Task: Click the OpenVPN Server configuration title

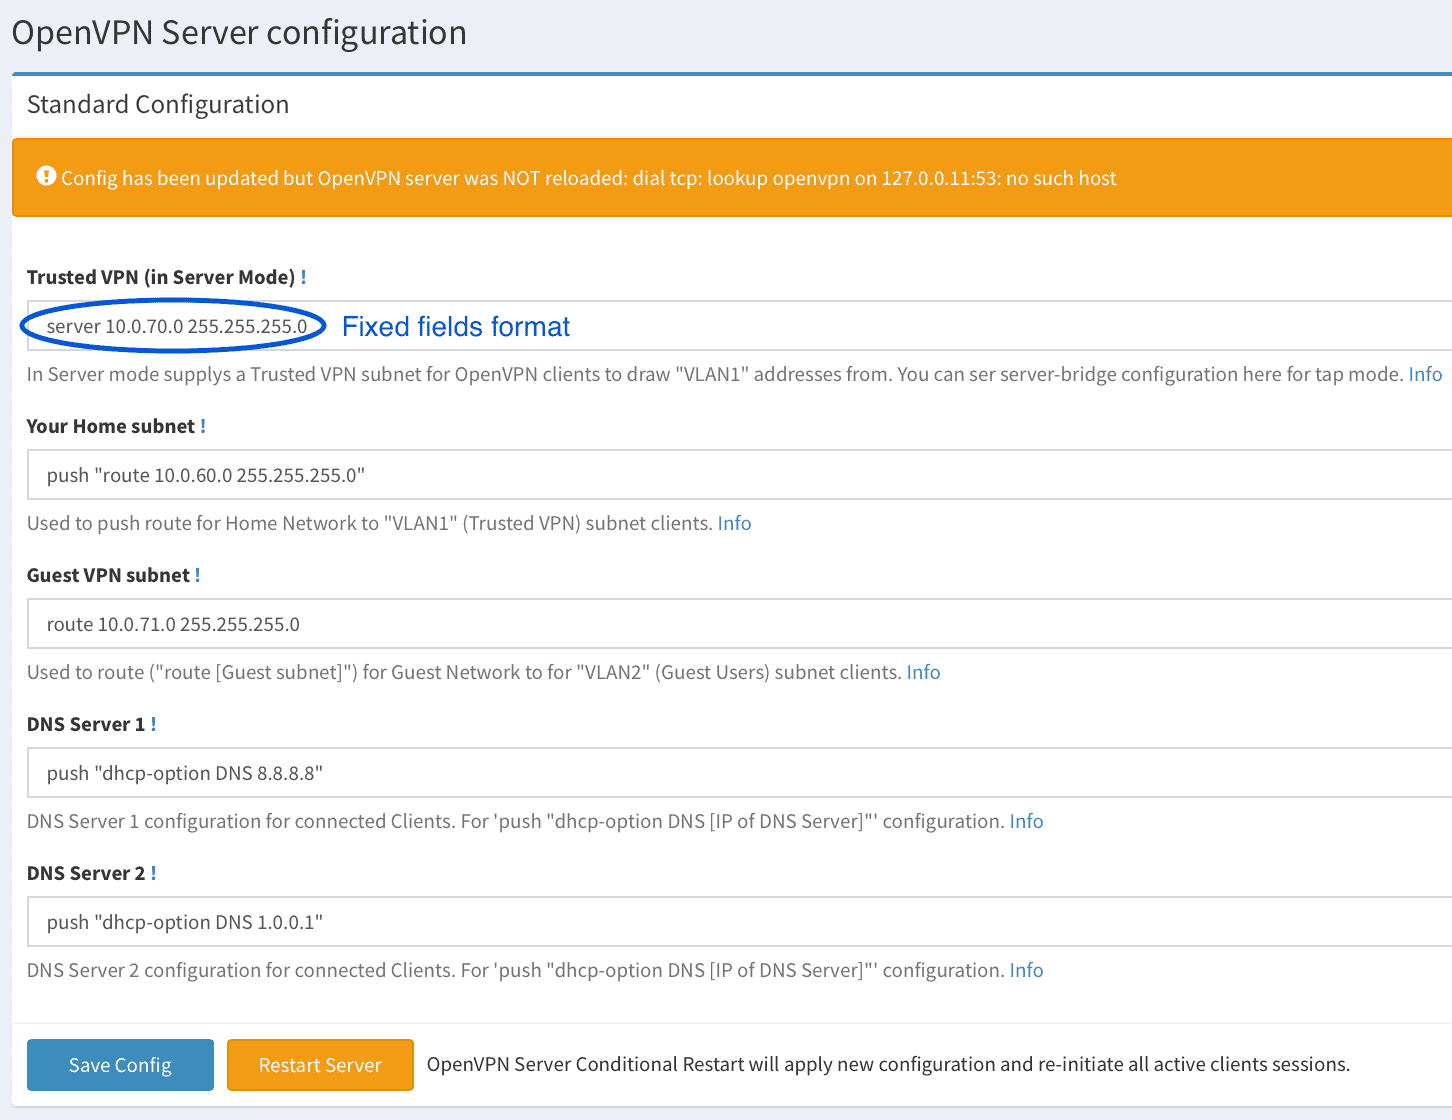Action: click(239, 33)
